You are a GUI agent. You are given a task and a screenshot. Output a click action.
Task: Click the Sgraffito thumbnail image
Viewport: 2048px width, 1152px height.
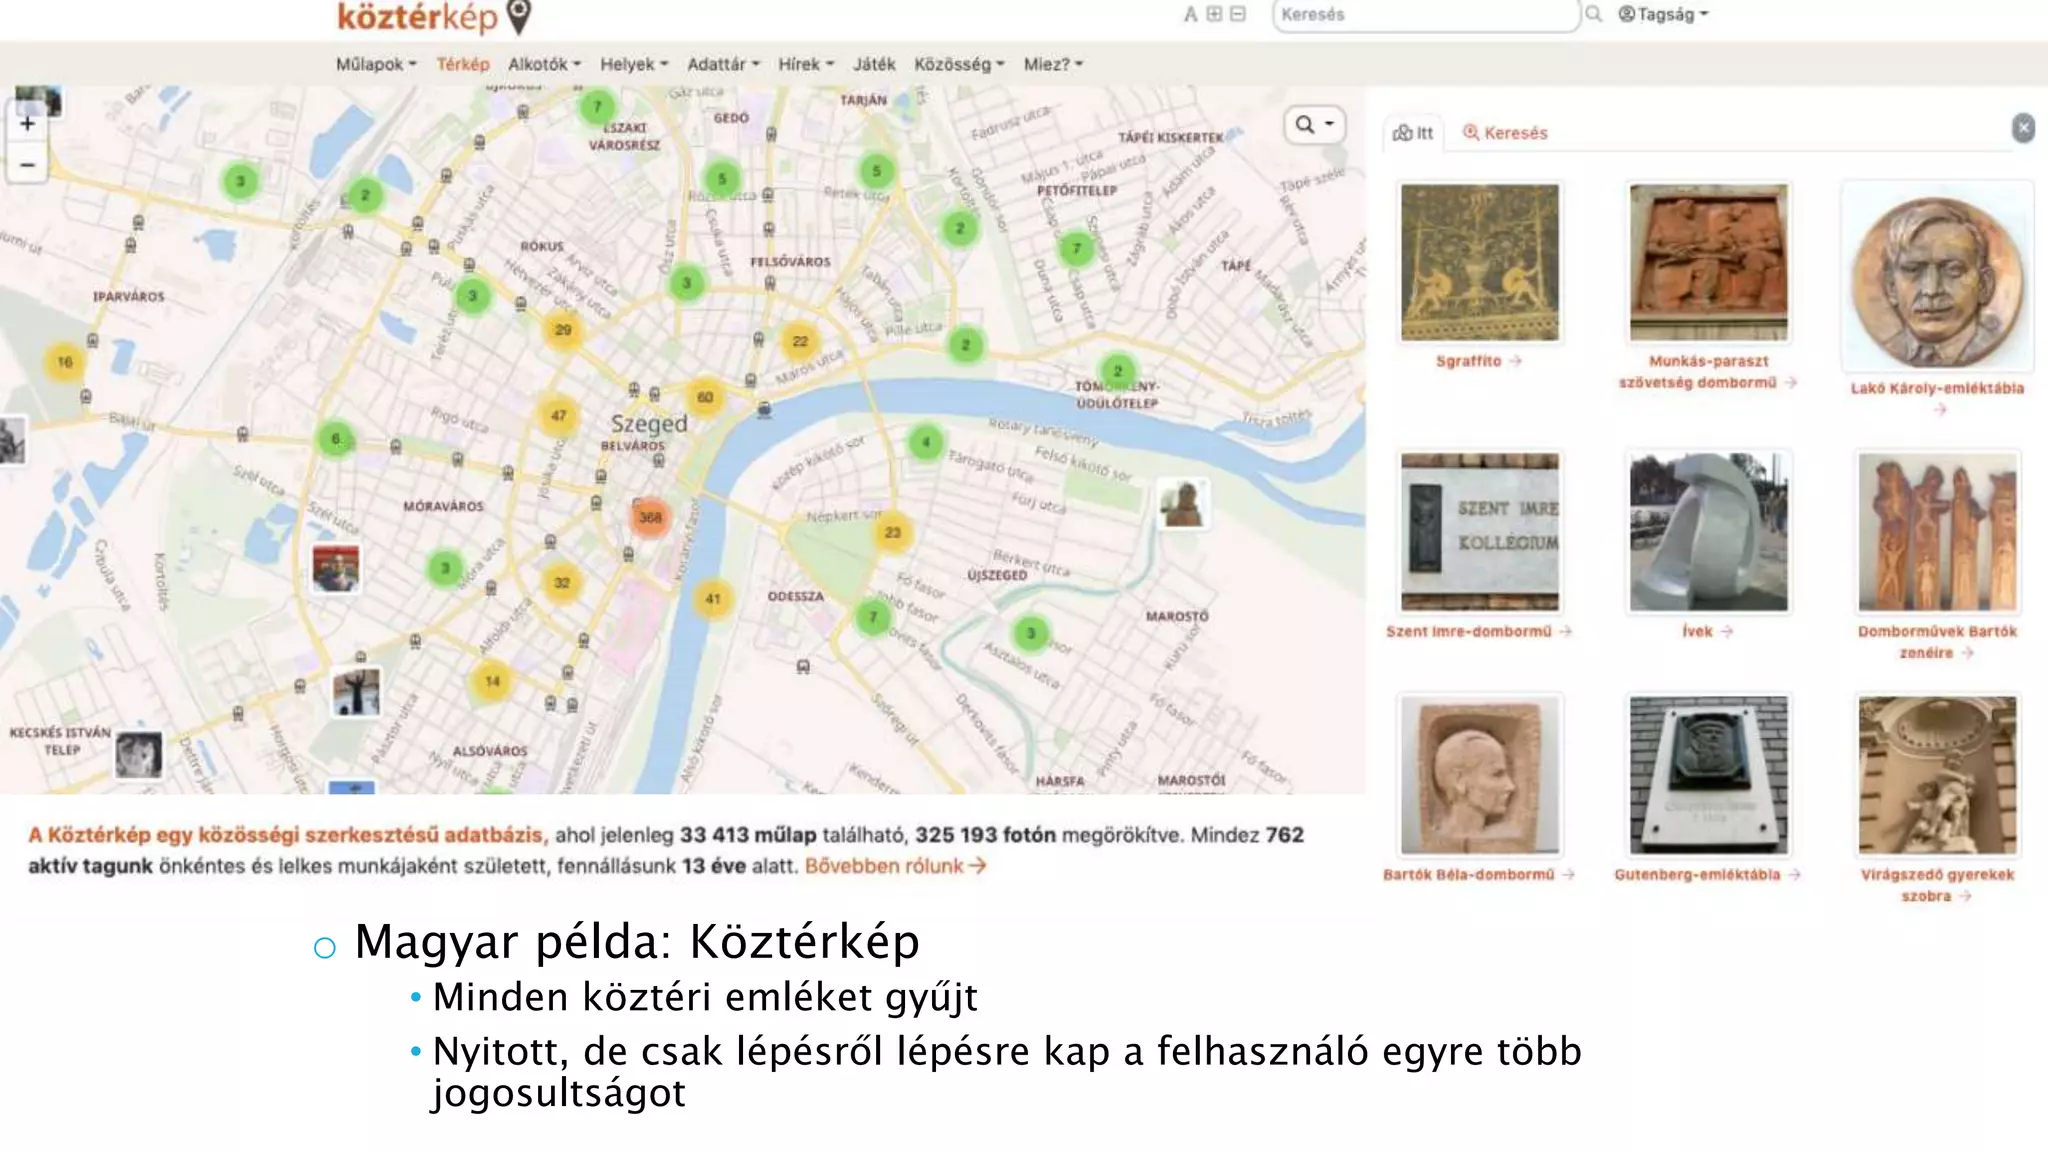[1479, 262]
